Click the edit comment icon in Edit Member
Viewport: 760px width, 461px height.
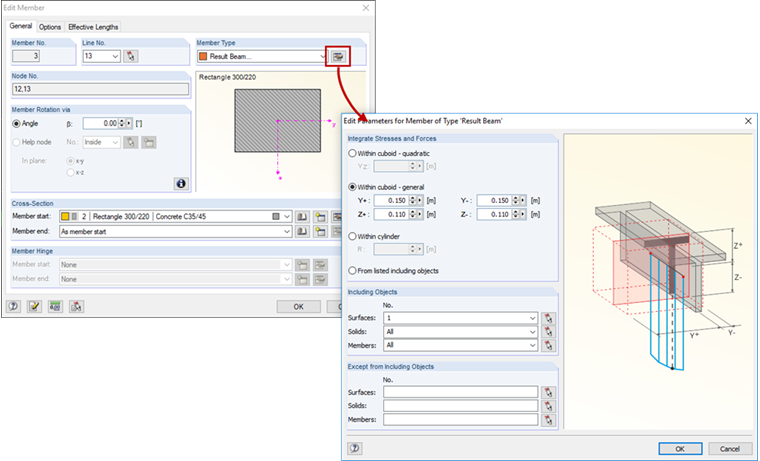coord(34,306)
